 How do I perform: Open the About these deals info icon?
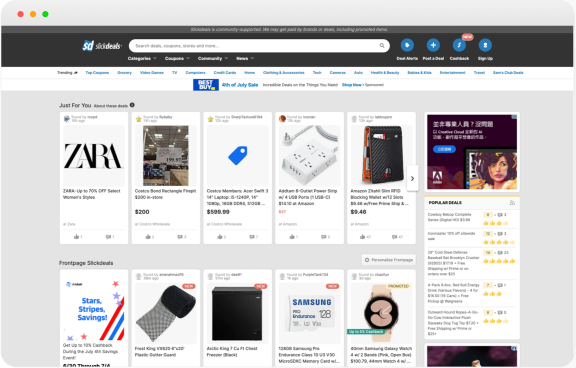coord(132,105)
